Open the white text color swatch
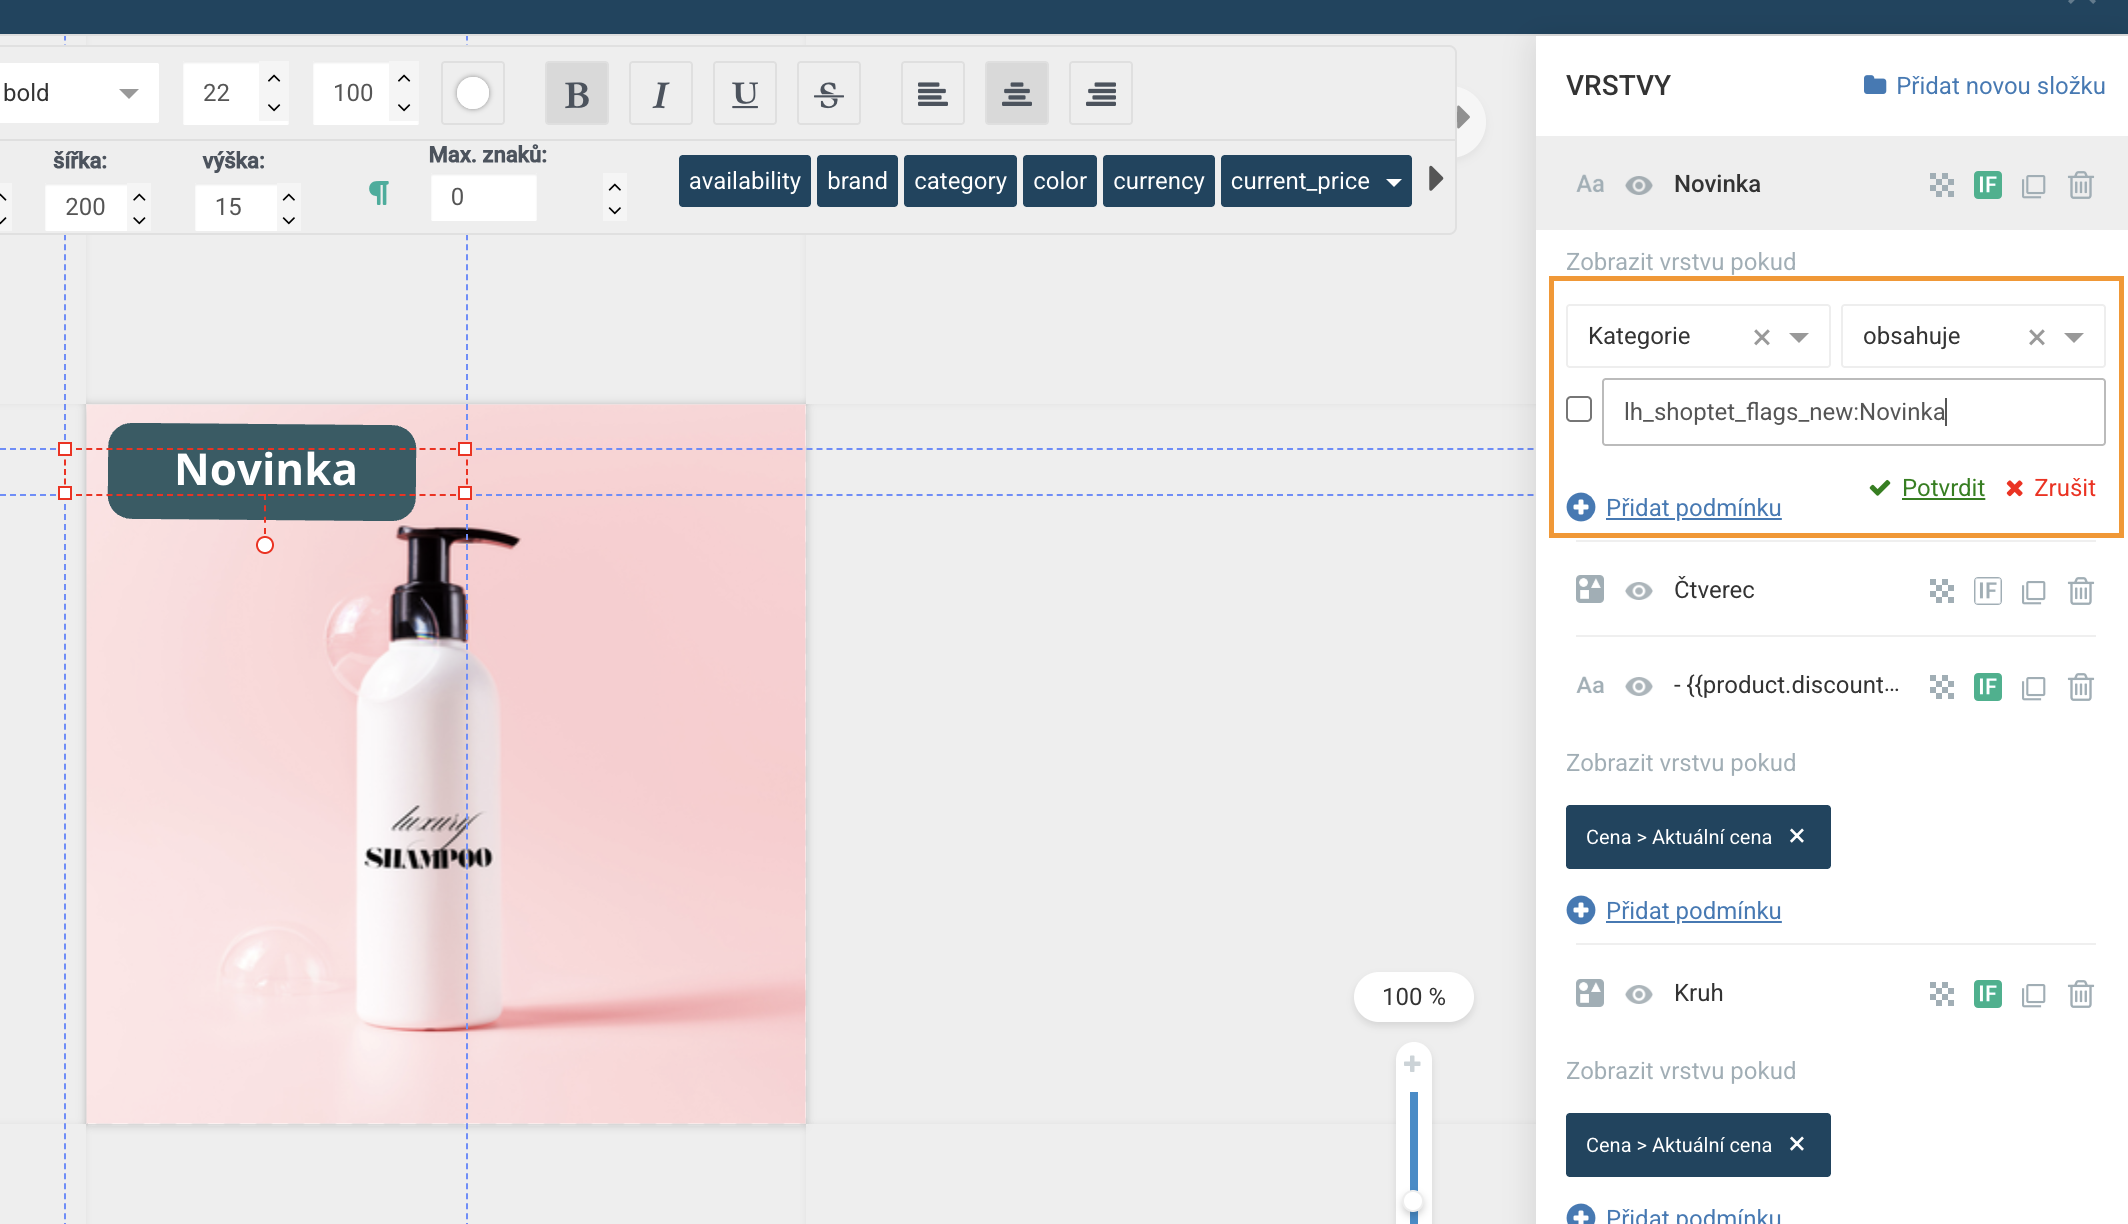The height and width of the screenshot is (1224, 2128). (x=473, y=94)
